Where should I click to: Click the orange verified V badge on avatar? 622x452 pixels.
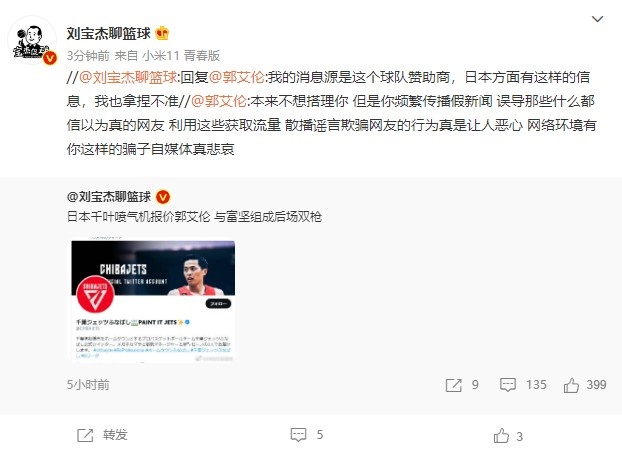[x=50, y=58]
